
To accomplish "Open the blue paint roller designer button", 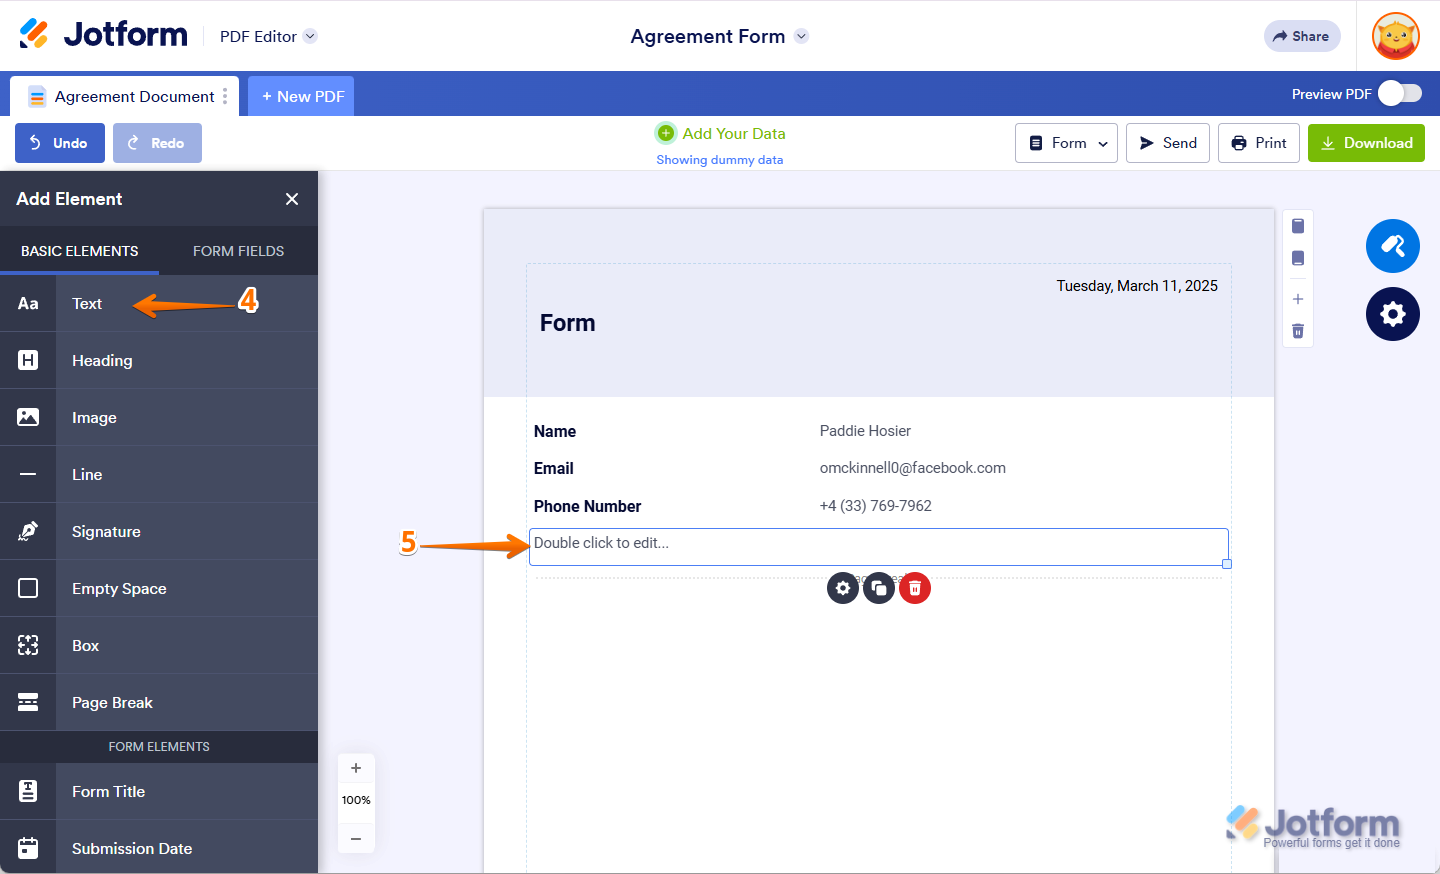I will (1393, 246).
